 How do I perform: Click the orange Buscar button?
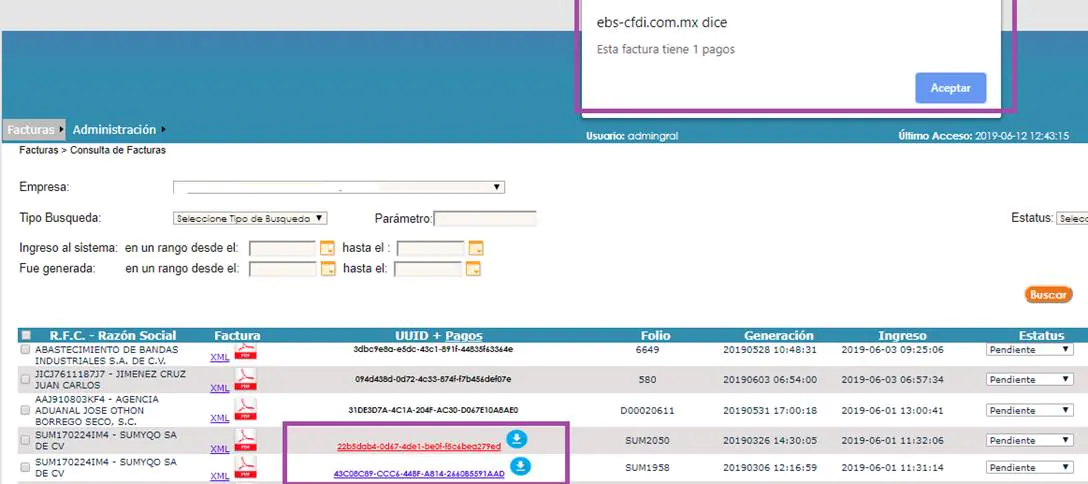click(x=1048, y=295)
